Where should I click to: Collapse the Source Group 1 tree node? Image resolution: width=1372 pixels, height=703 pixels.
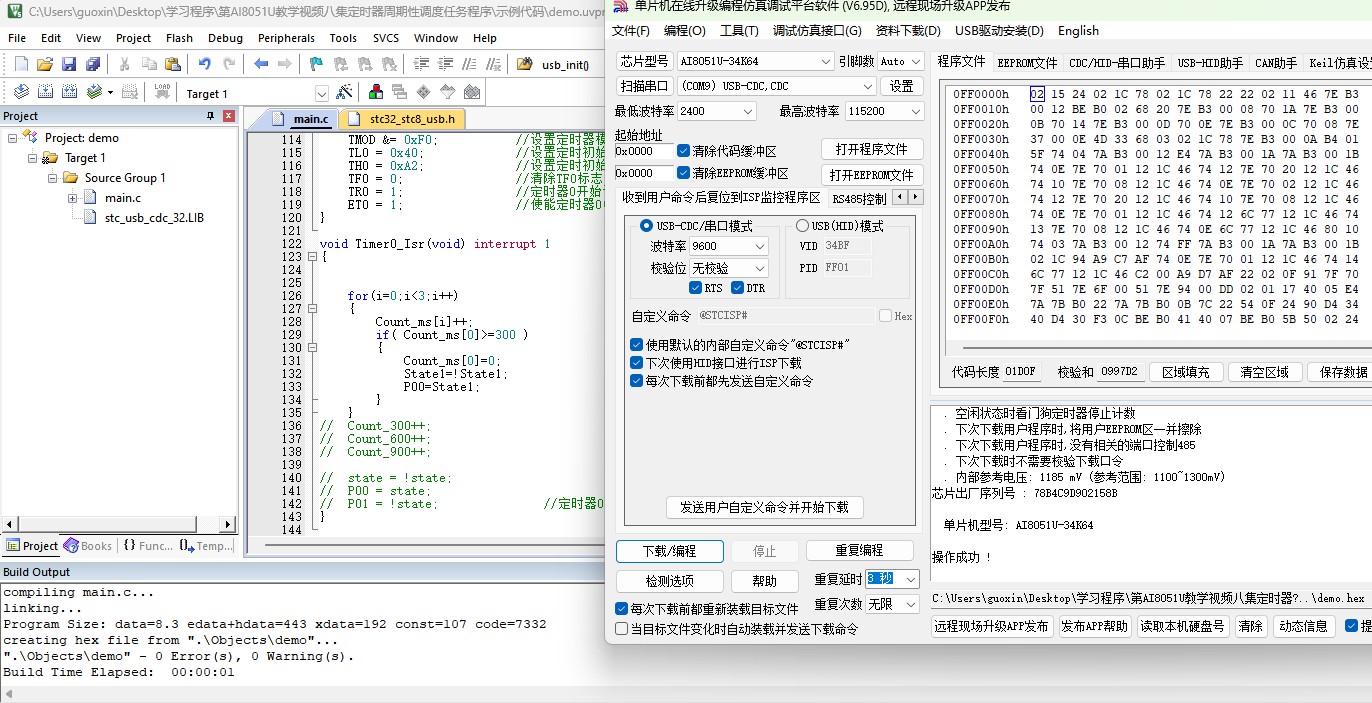coord(51,178)
